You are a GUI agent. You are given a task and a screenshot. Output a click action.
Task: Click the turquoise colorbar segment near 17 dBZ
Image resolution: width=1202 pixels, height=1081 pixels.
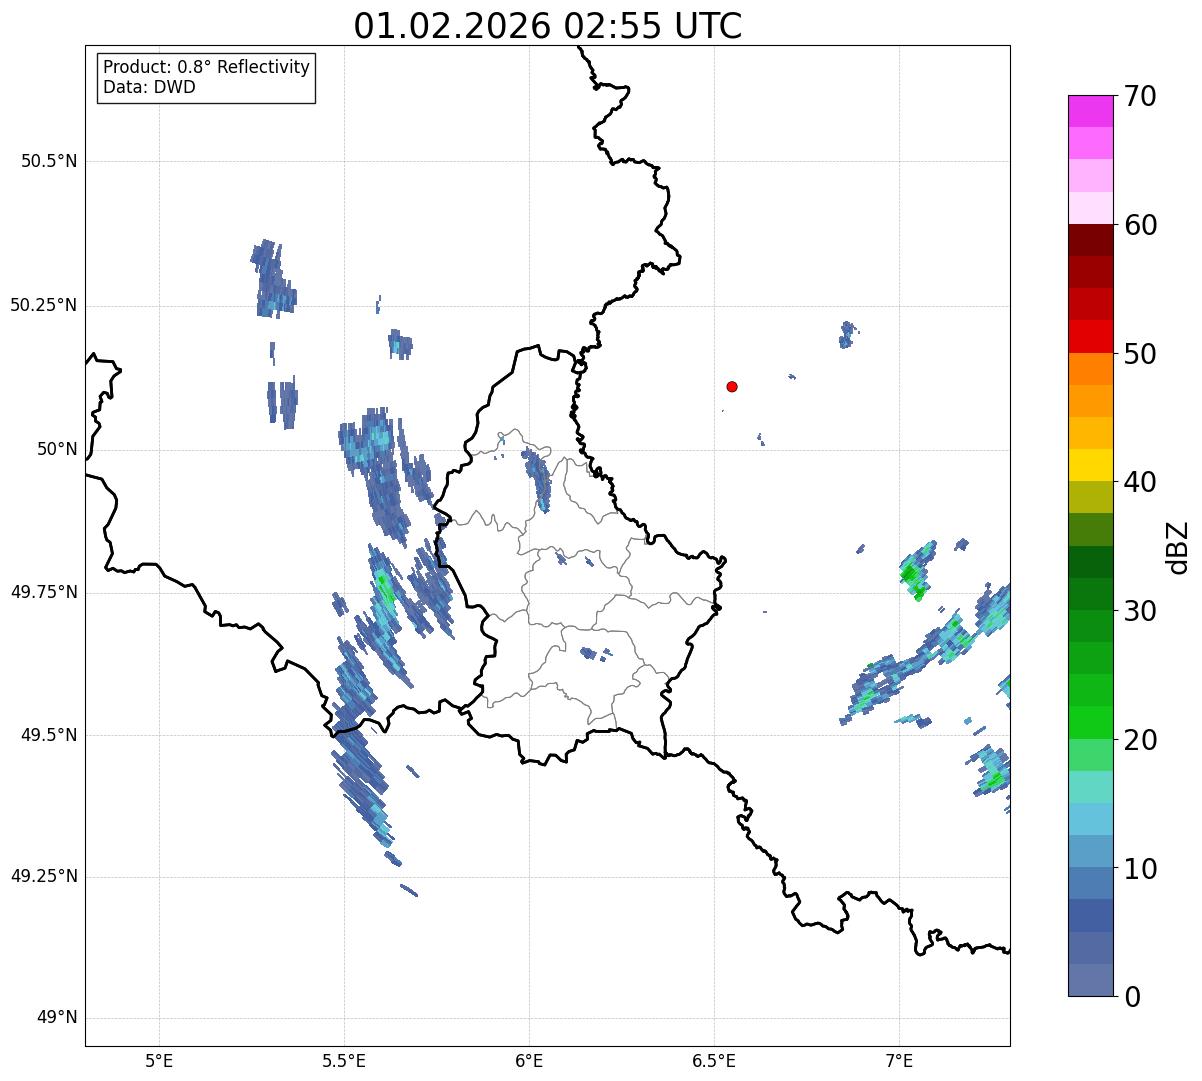coord(1090,787)
